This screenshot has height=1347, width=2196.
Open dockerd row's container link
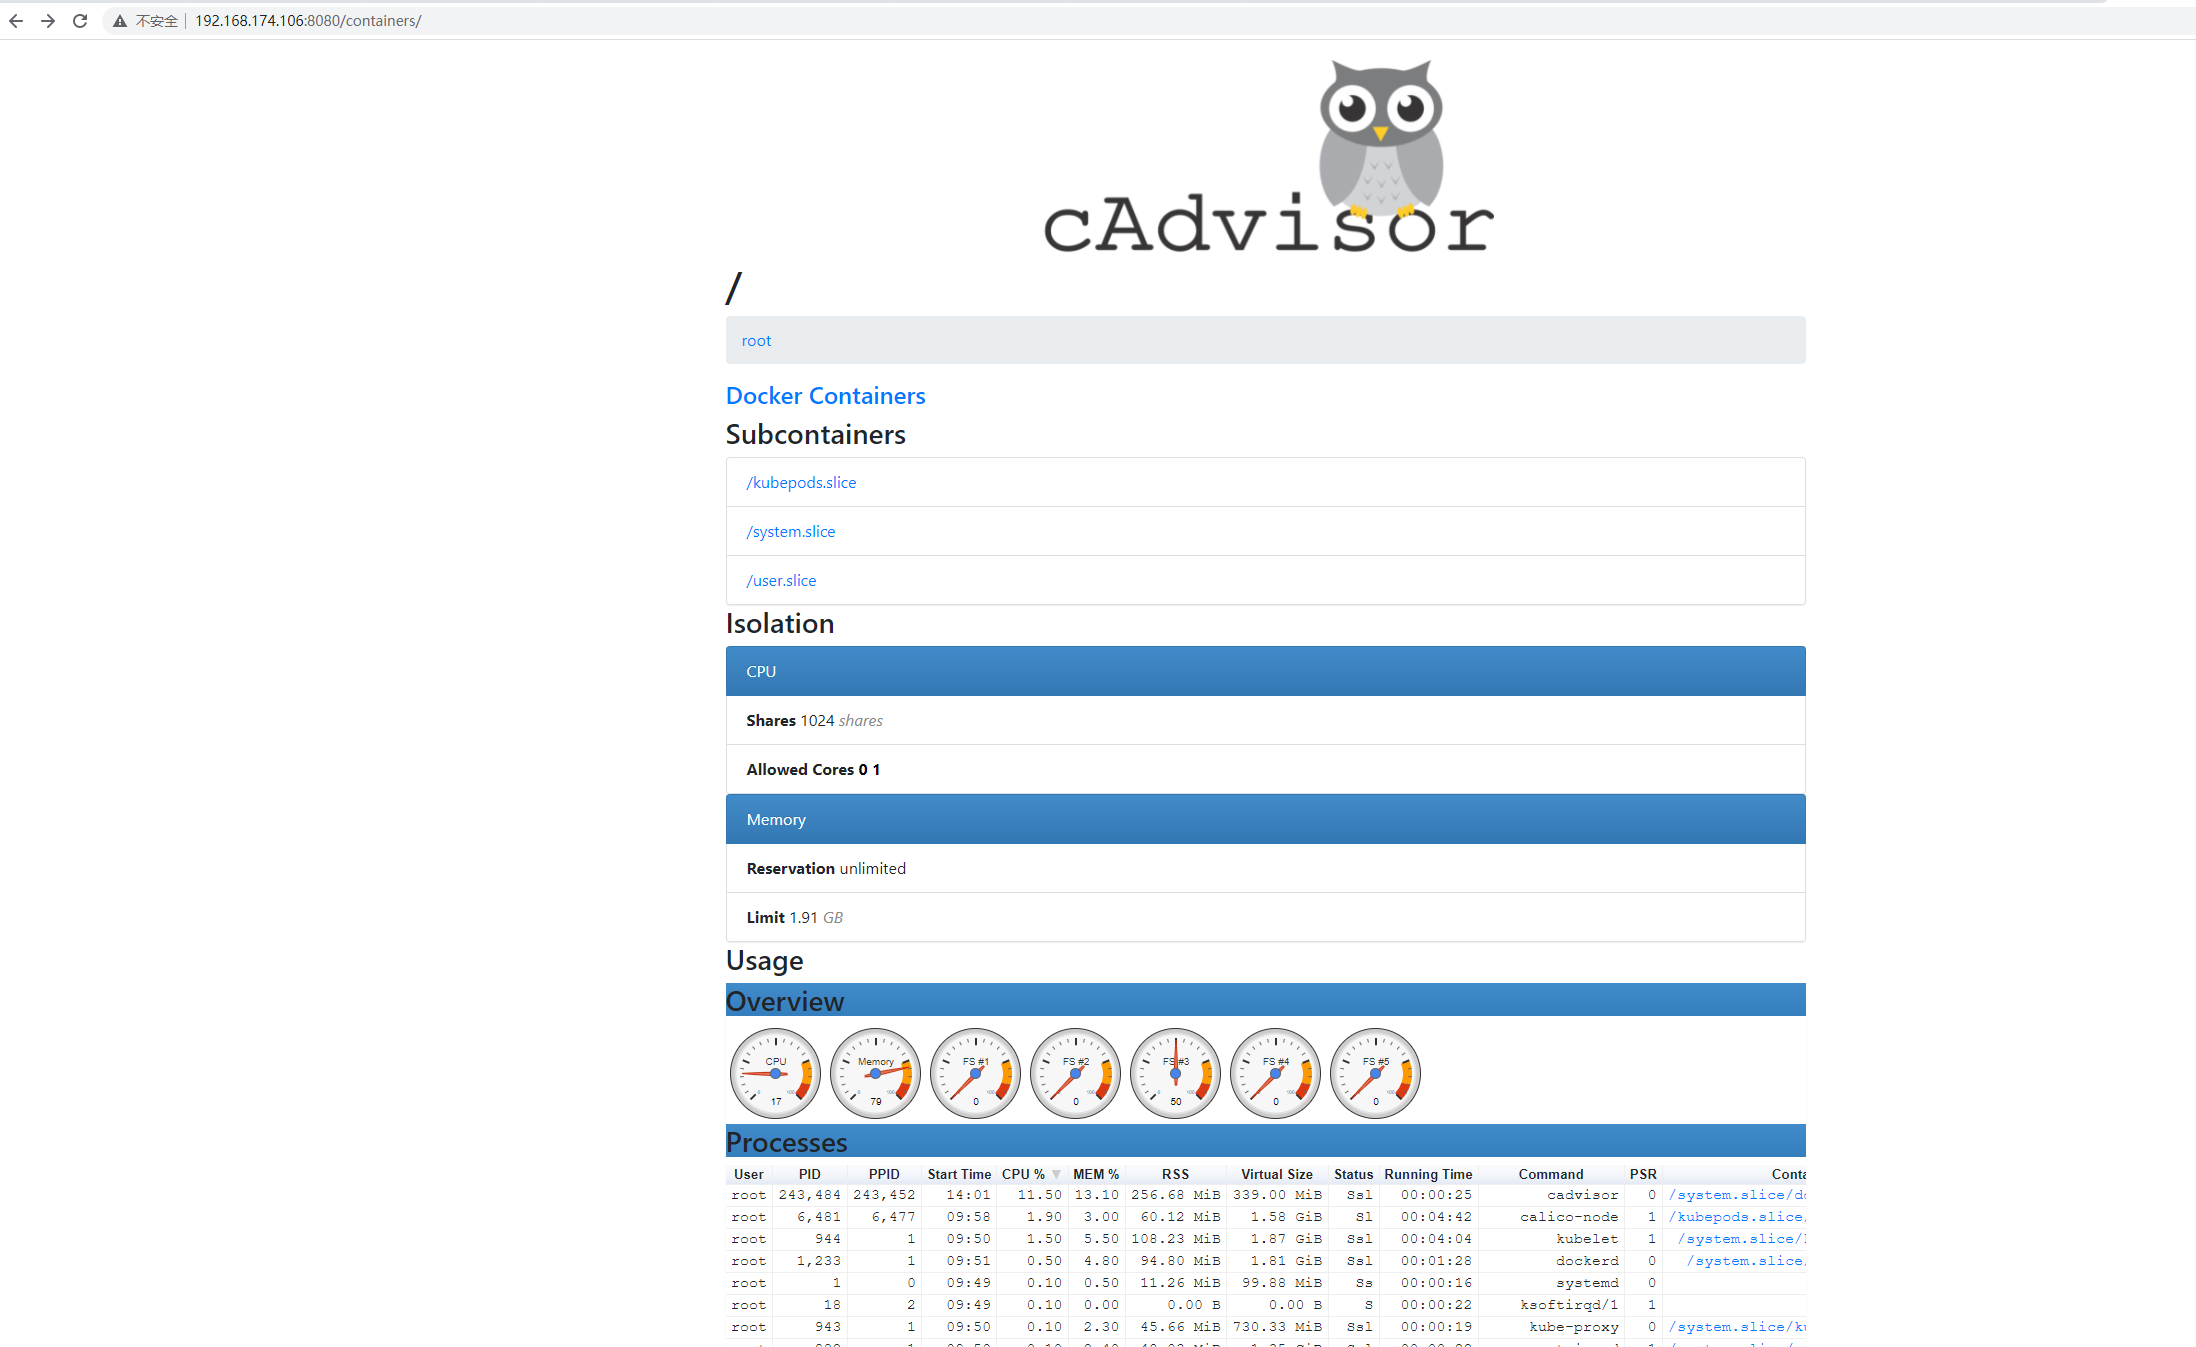[1746, 1261]
